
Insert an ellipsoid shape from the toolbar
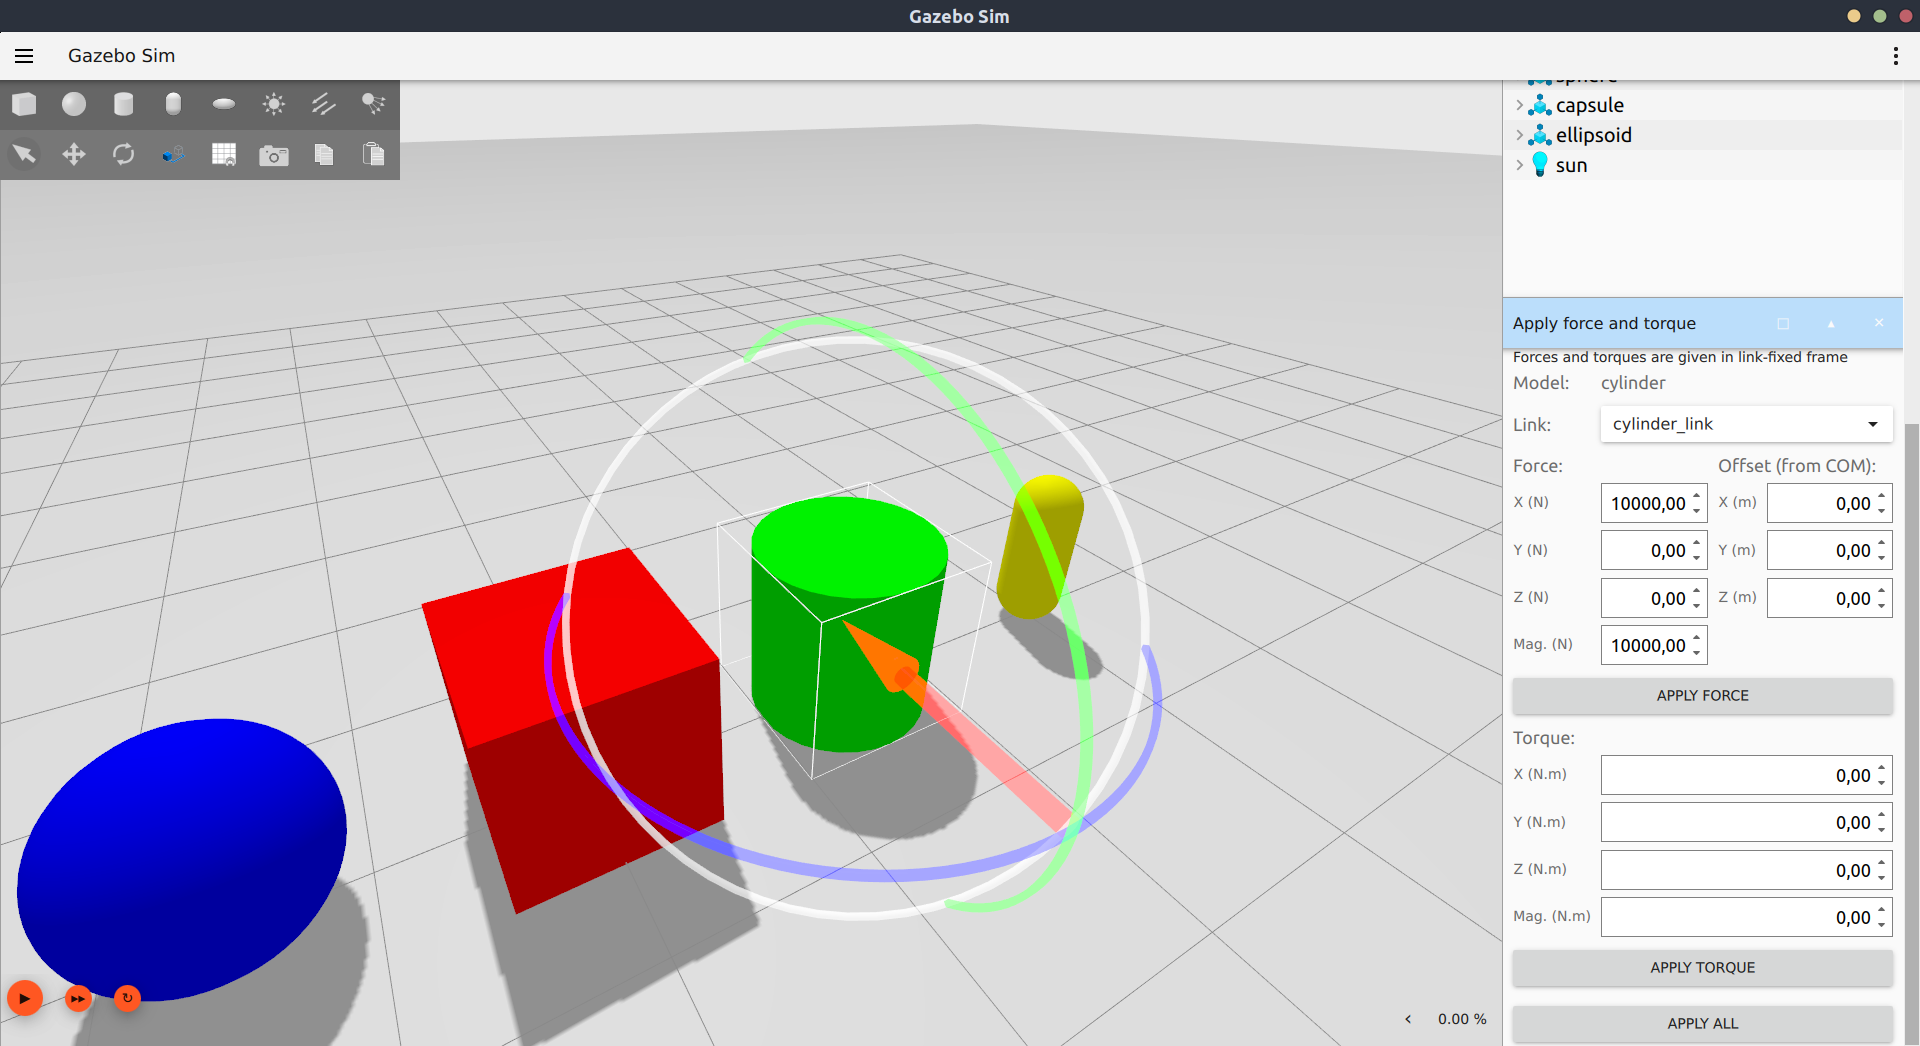224,104
